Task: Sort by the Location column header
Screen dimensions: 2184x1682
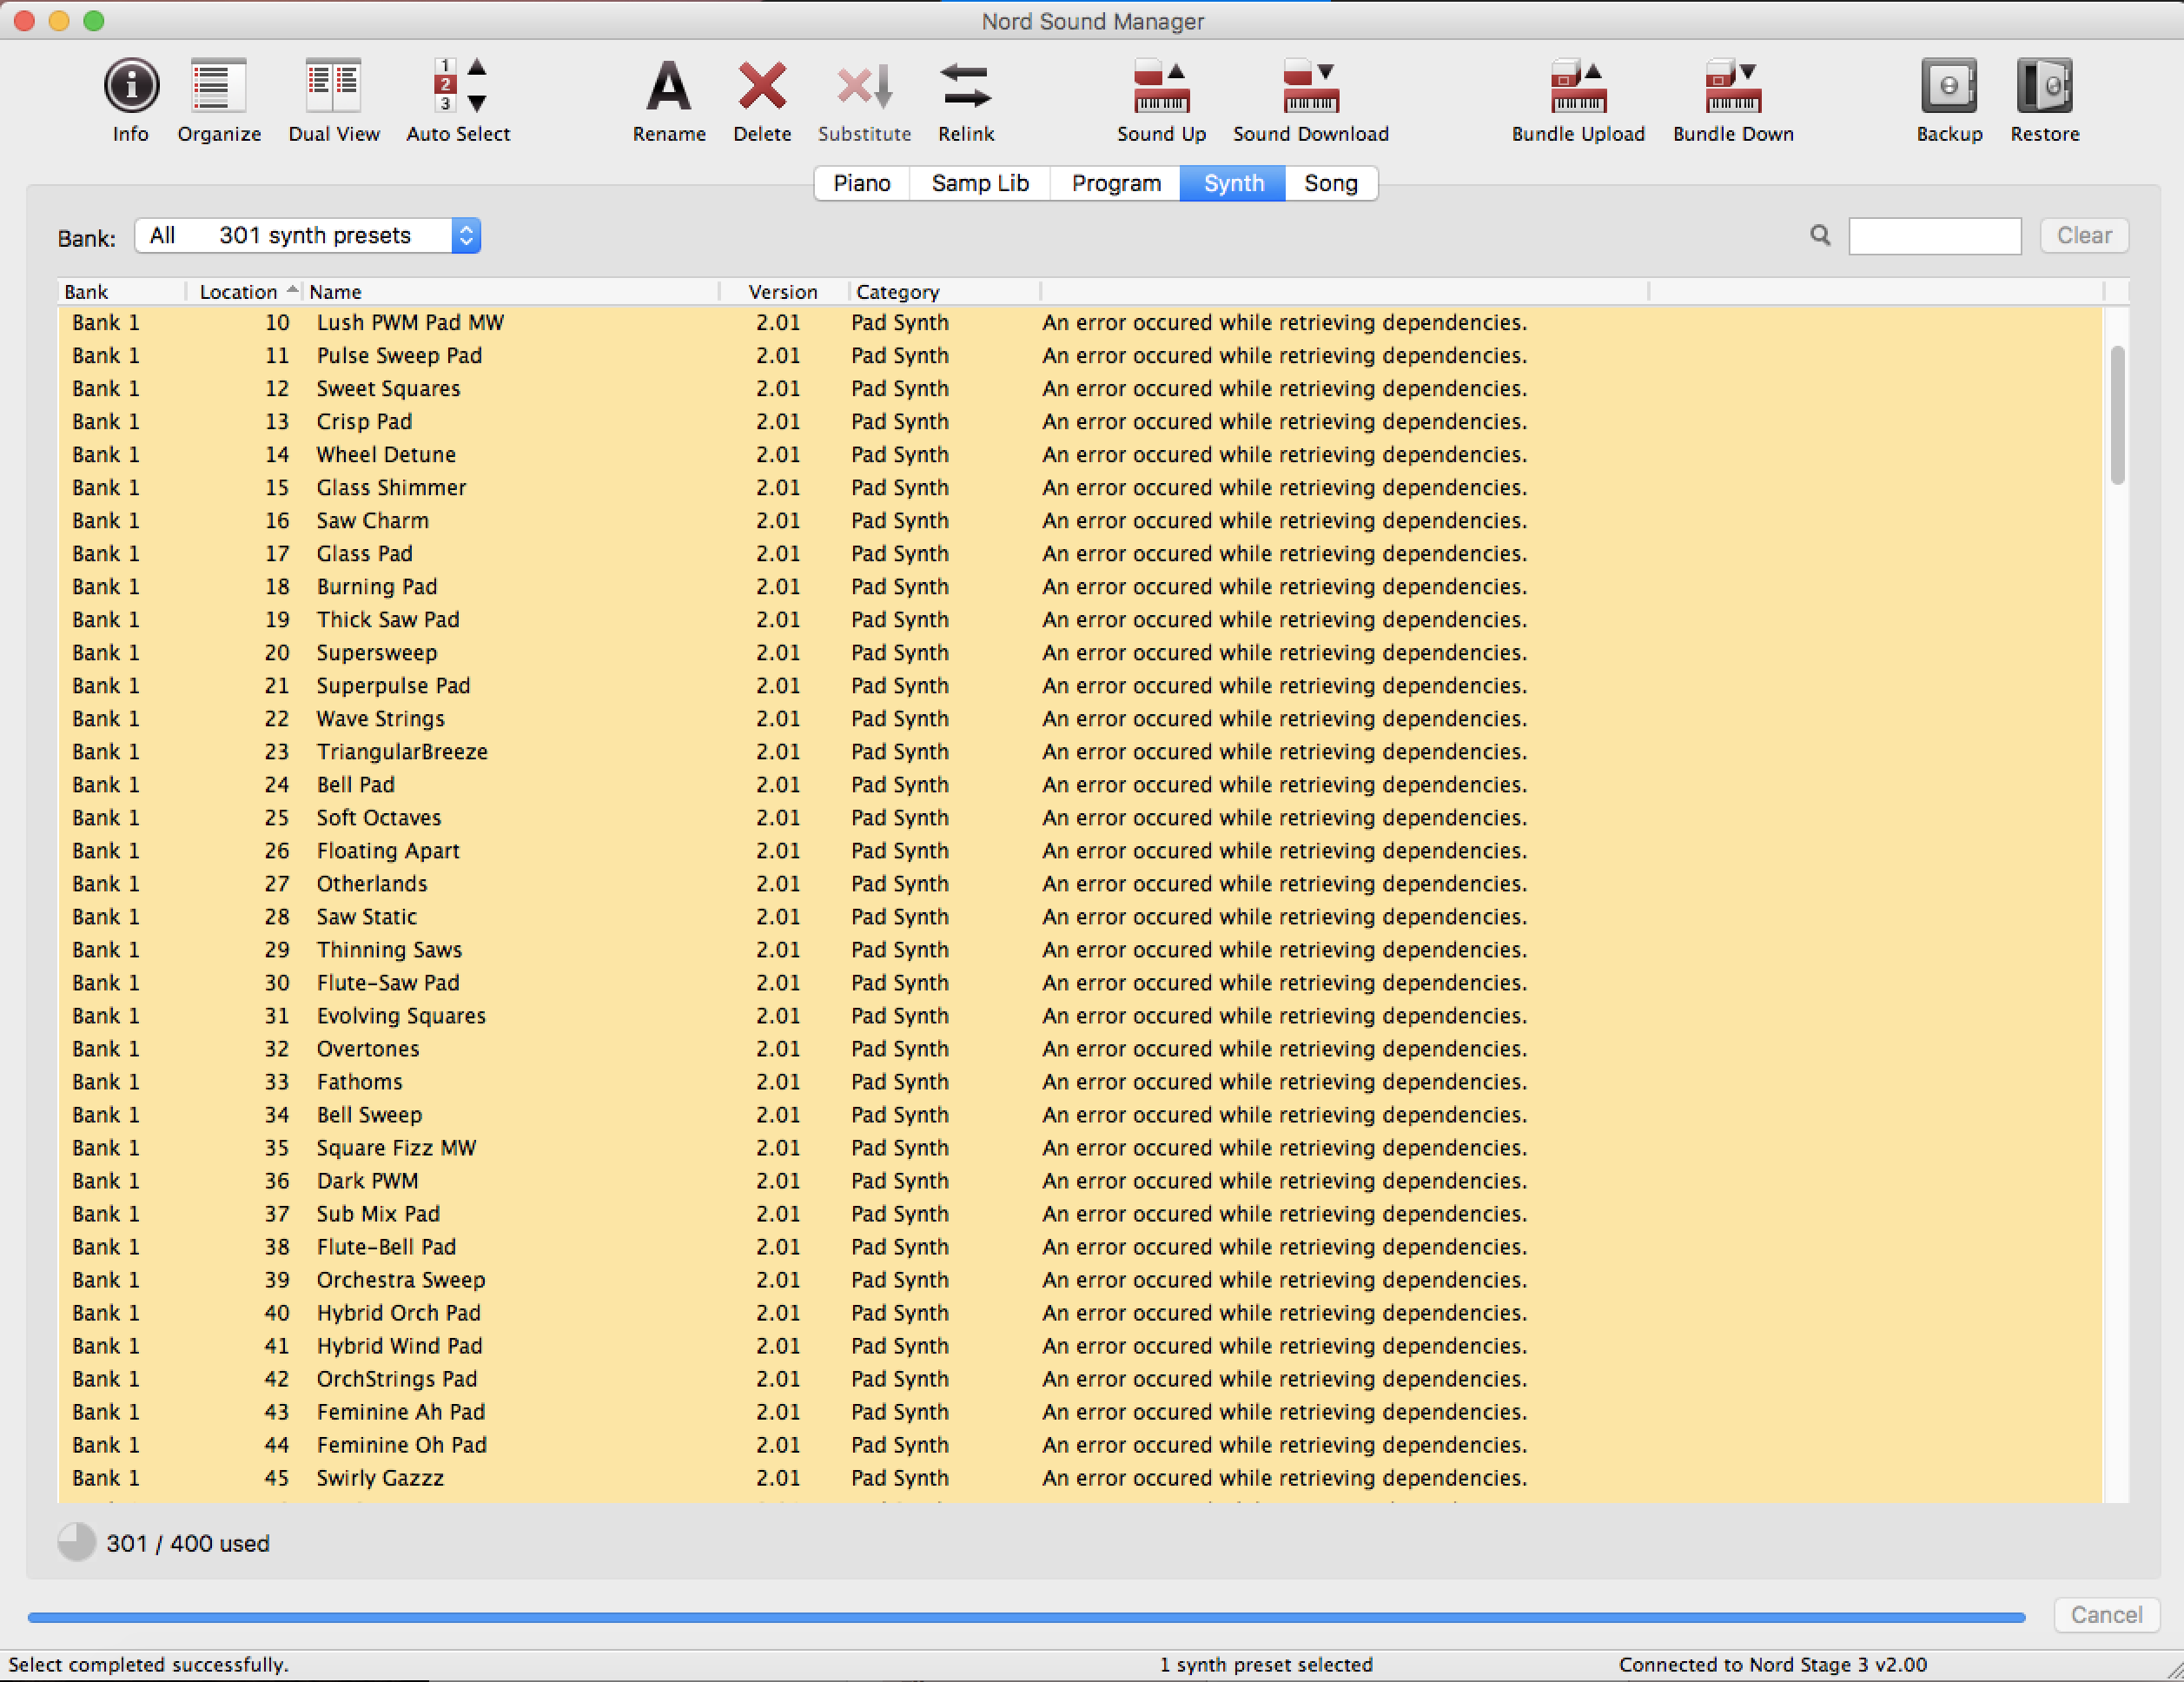Action: coord(244,291)
